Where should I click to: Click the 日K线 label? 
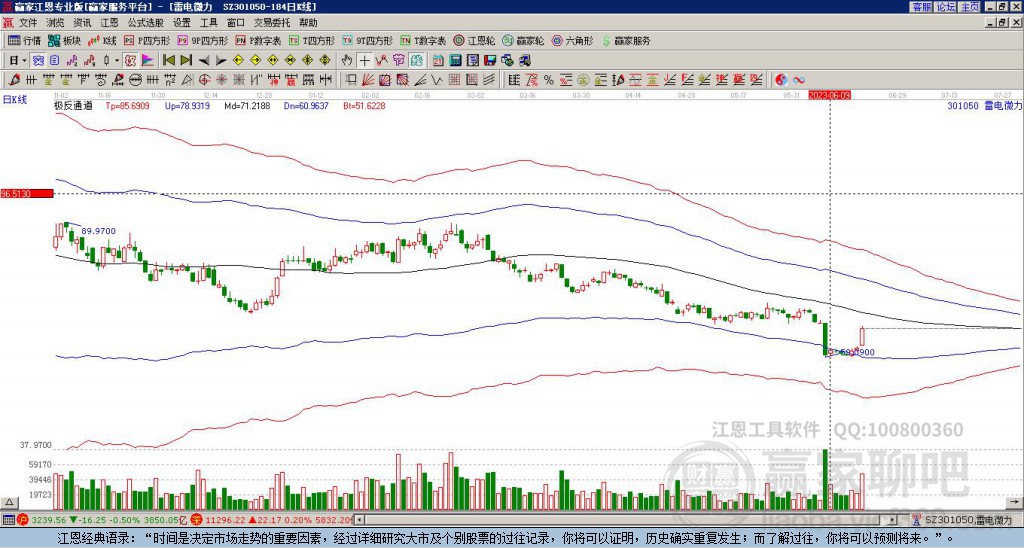pos(15,100)
